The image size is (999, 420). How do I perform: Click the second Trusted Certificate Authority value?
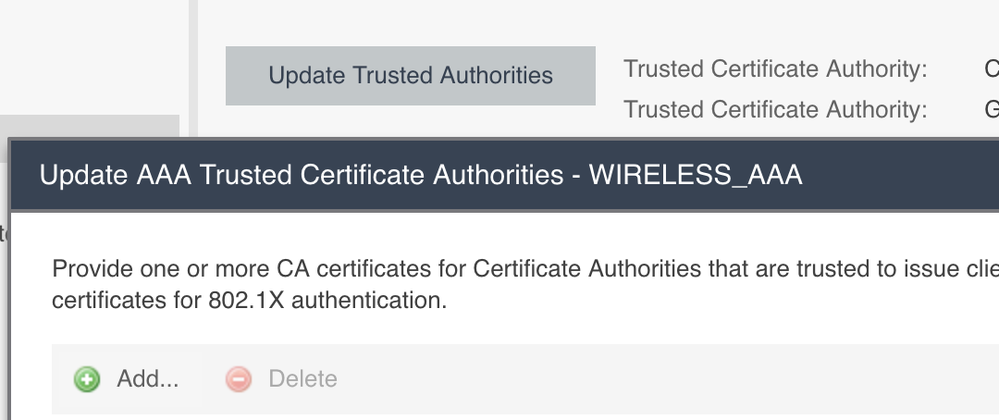coord(991,108)
